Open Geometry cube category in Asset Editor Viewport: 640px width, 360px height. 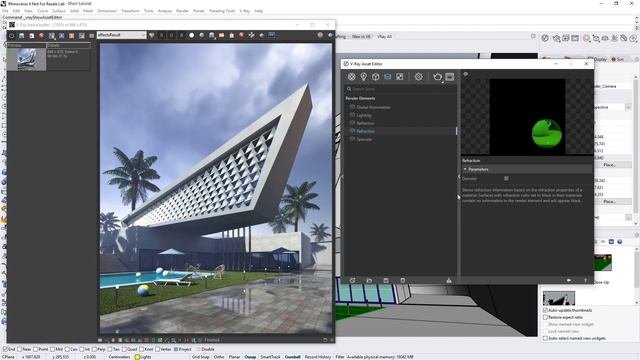point(376,77)
